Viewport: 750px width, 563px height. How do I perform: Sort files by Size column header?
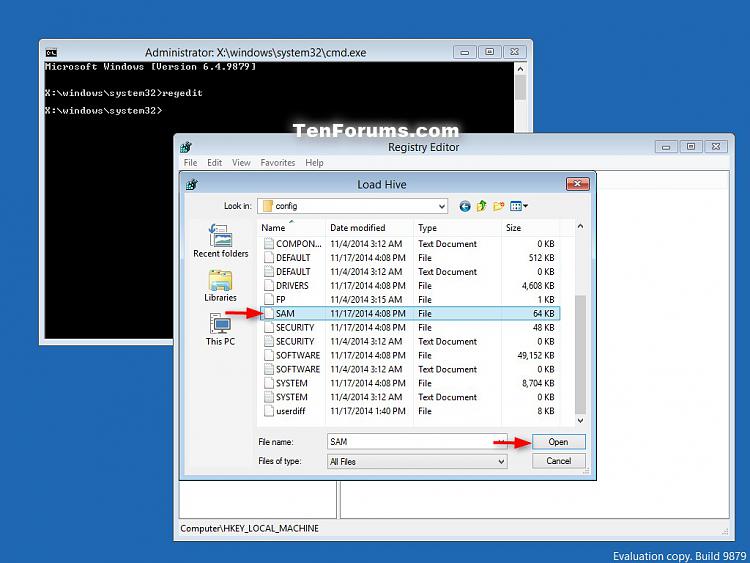[x=530, y=228]
